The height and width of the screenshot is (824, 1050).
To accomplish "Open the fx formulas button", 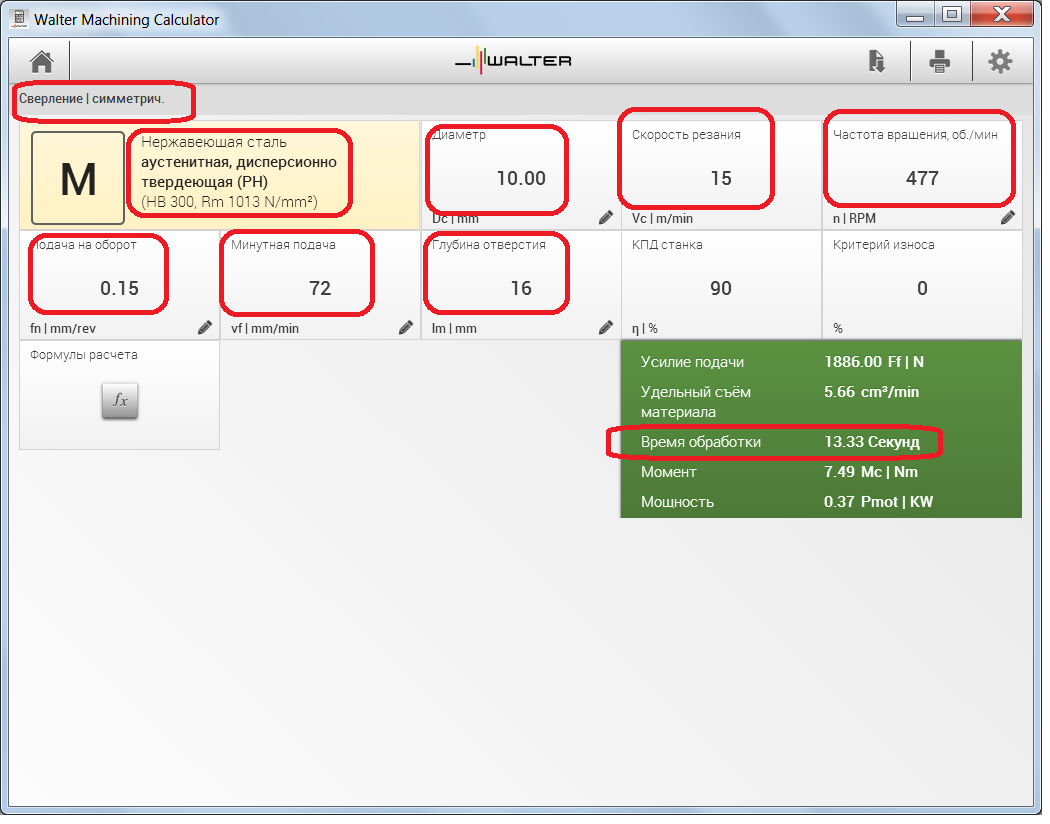I will click(x=120, y=400).
